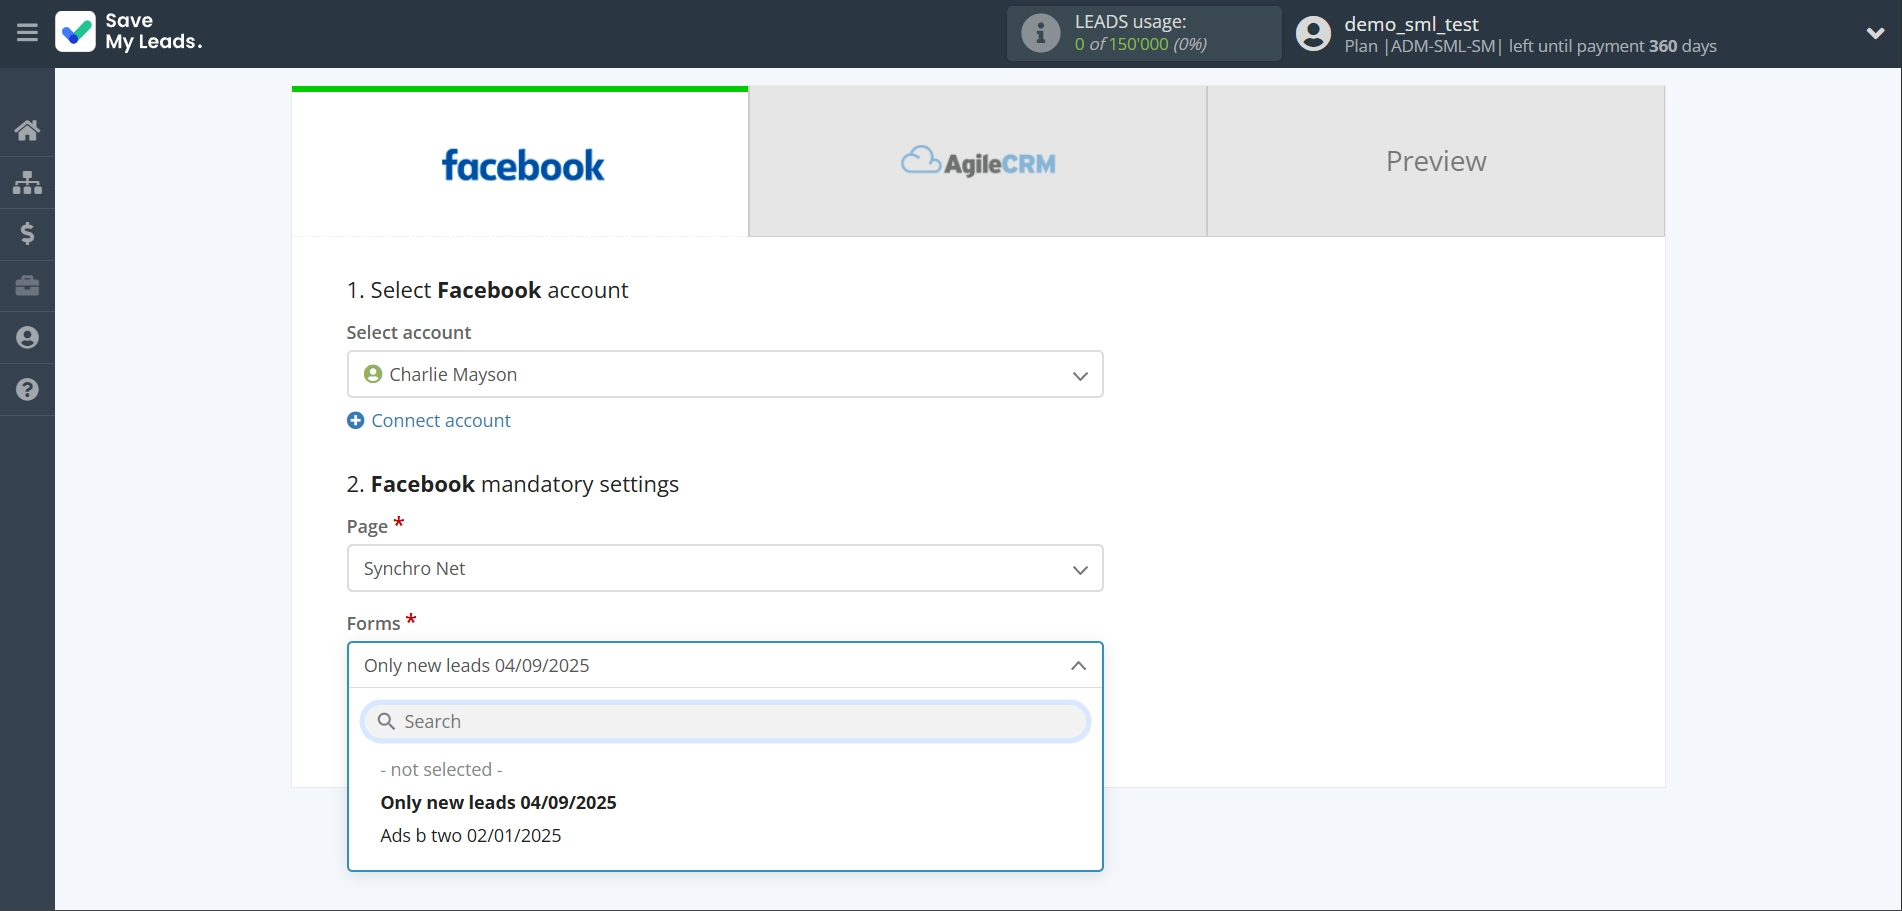Click the LEADS usage info icon
Screen dimensions: 1902x911
tap(1040, 33)
